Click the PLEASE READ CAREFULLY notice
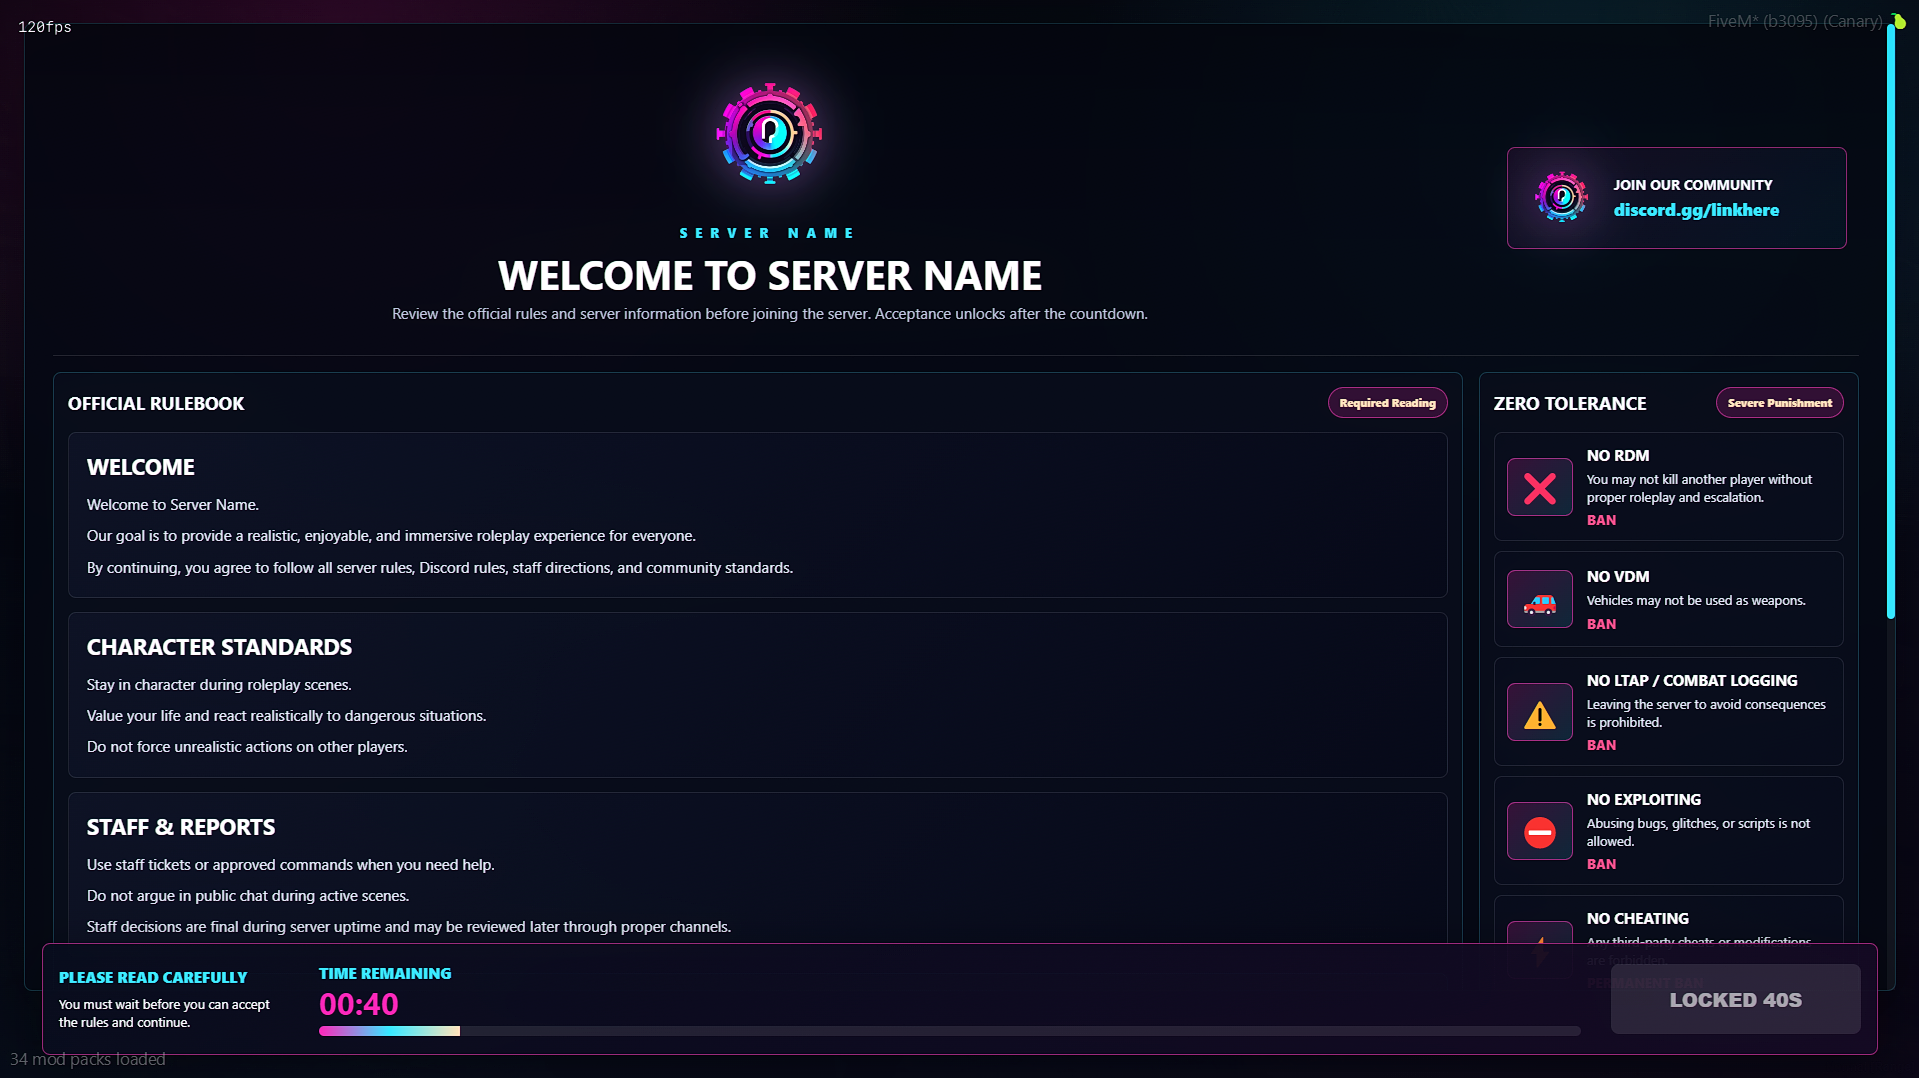Image resolution: width=1919 pixels, height=1078 pixels. [152, 977]
